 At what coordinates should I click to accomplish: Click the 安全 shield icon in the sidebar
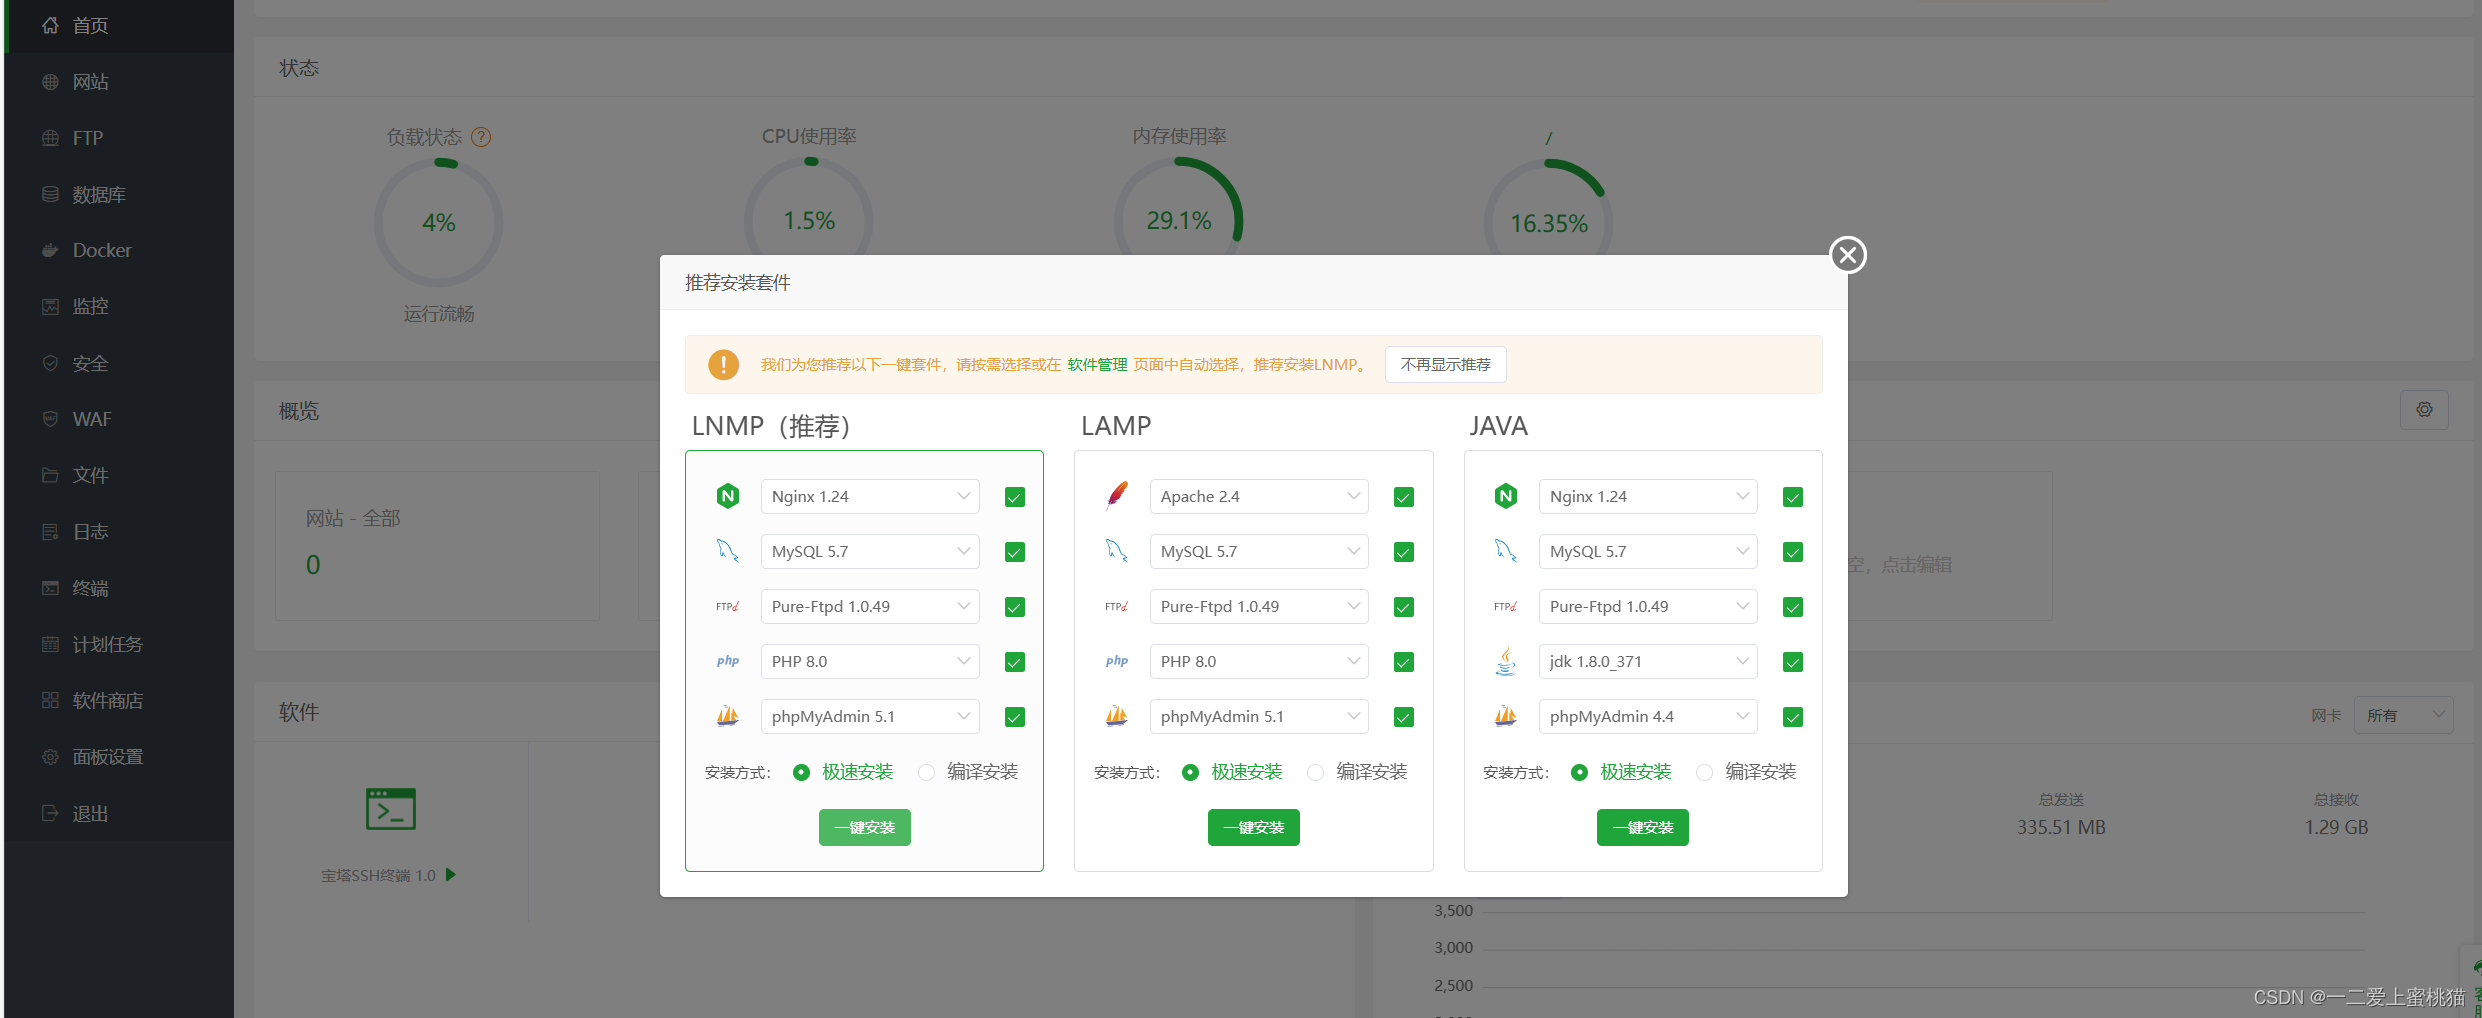pos(50,363)
